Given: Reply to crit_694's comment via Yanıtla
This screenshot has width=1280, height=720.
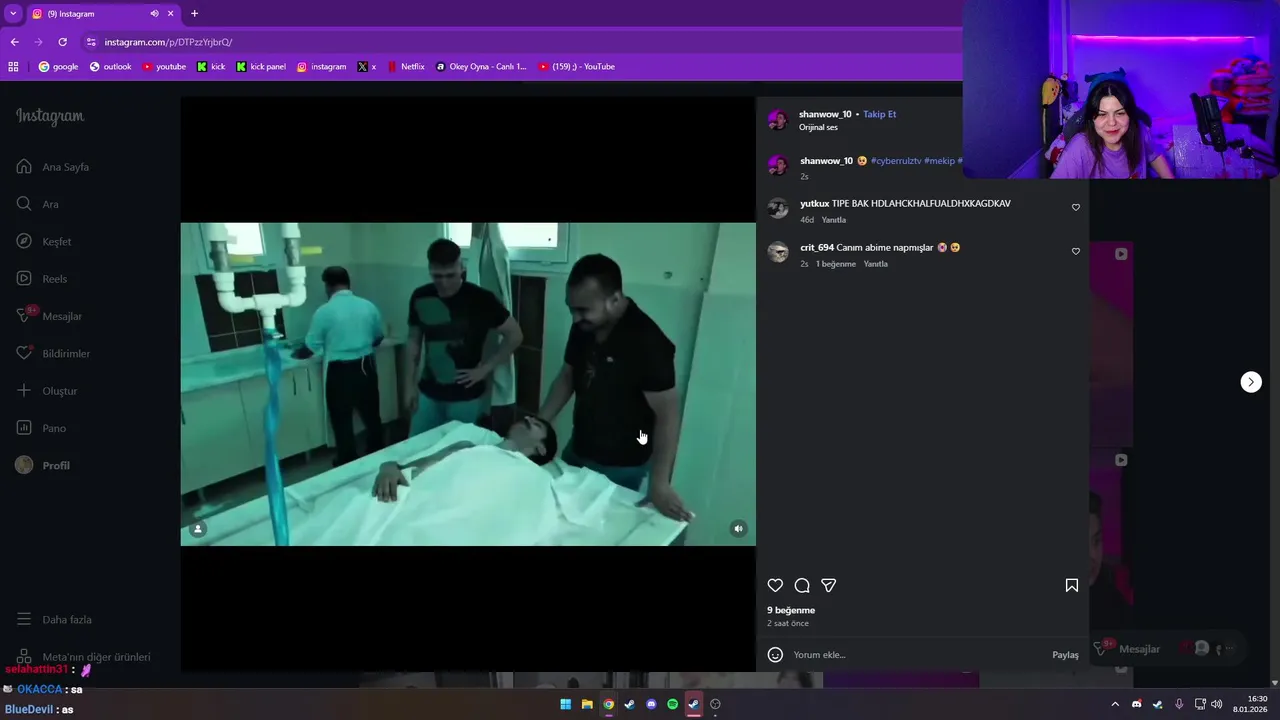Looking at the screenshot, I should coord(876,264).
